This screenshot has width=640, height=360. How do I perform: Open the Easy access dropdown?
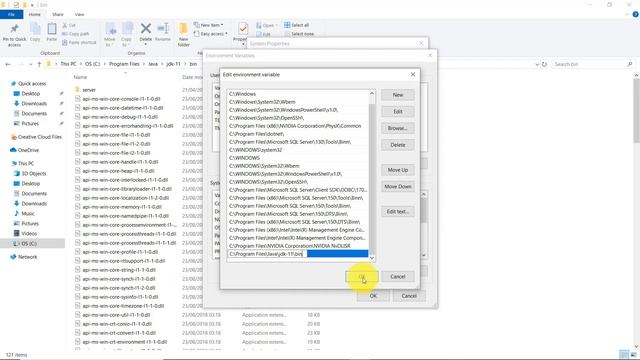pos(211,34)
